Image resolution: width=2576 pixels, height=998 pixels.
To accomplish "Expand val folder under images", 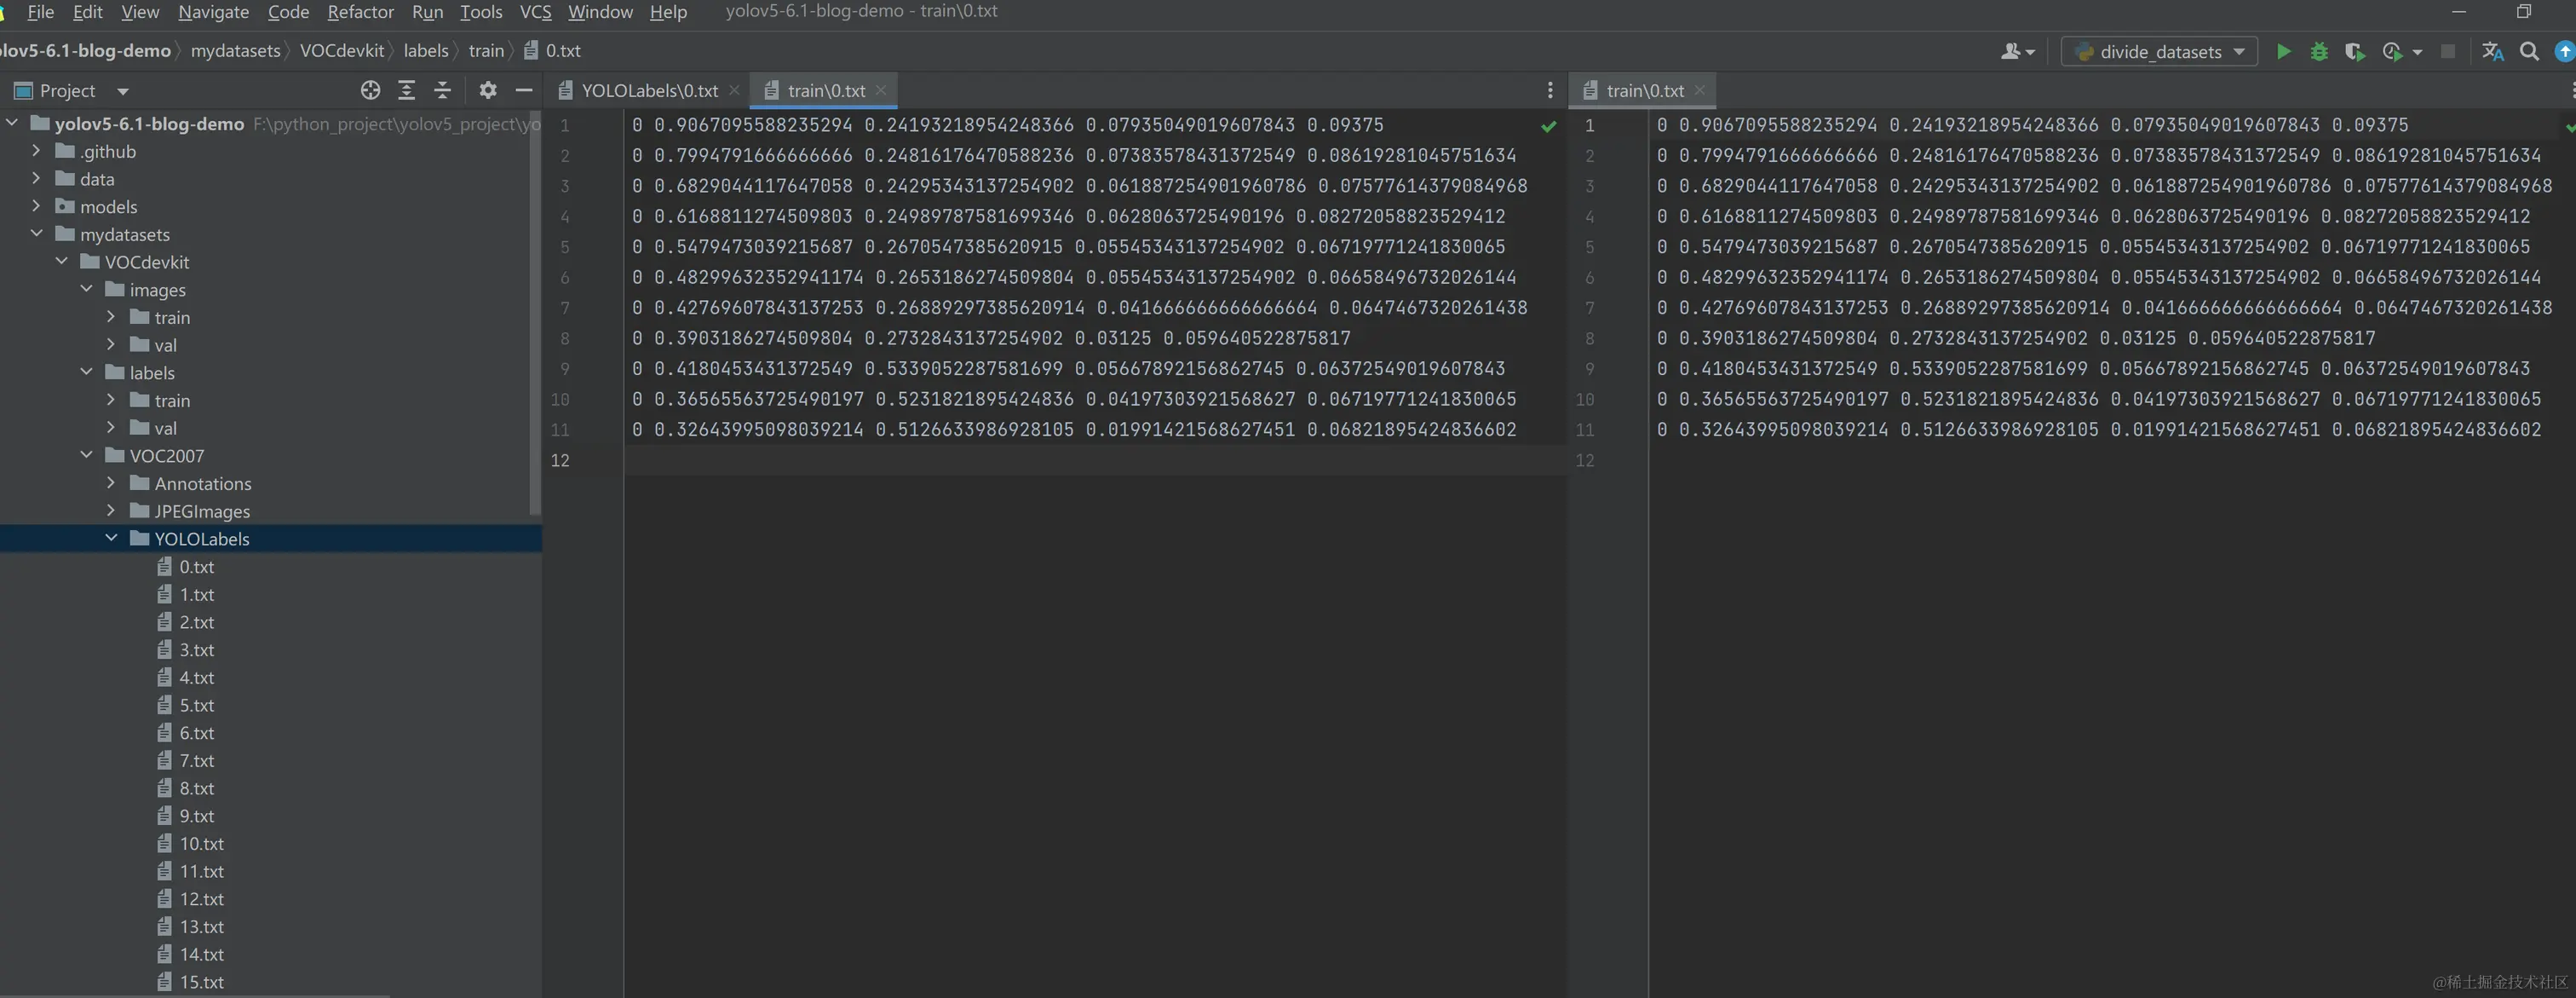I will 111,345.
